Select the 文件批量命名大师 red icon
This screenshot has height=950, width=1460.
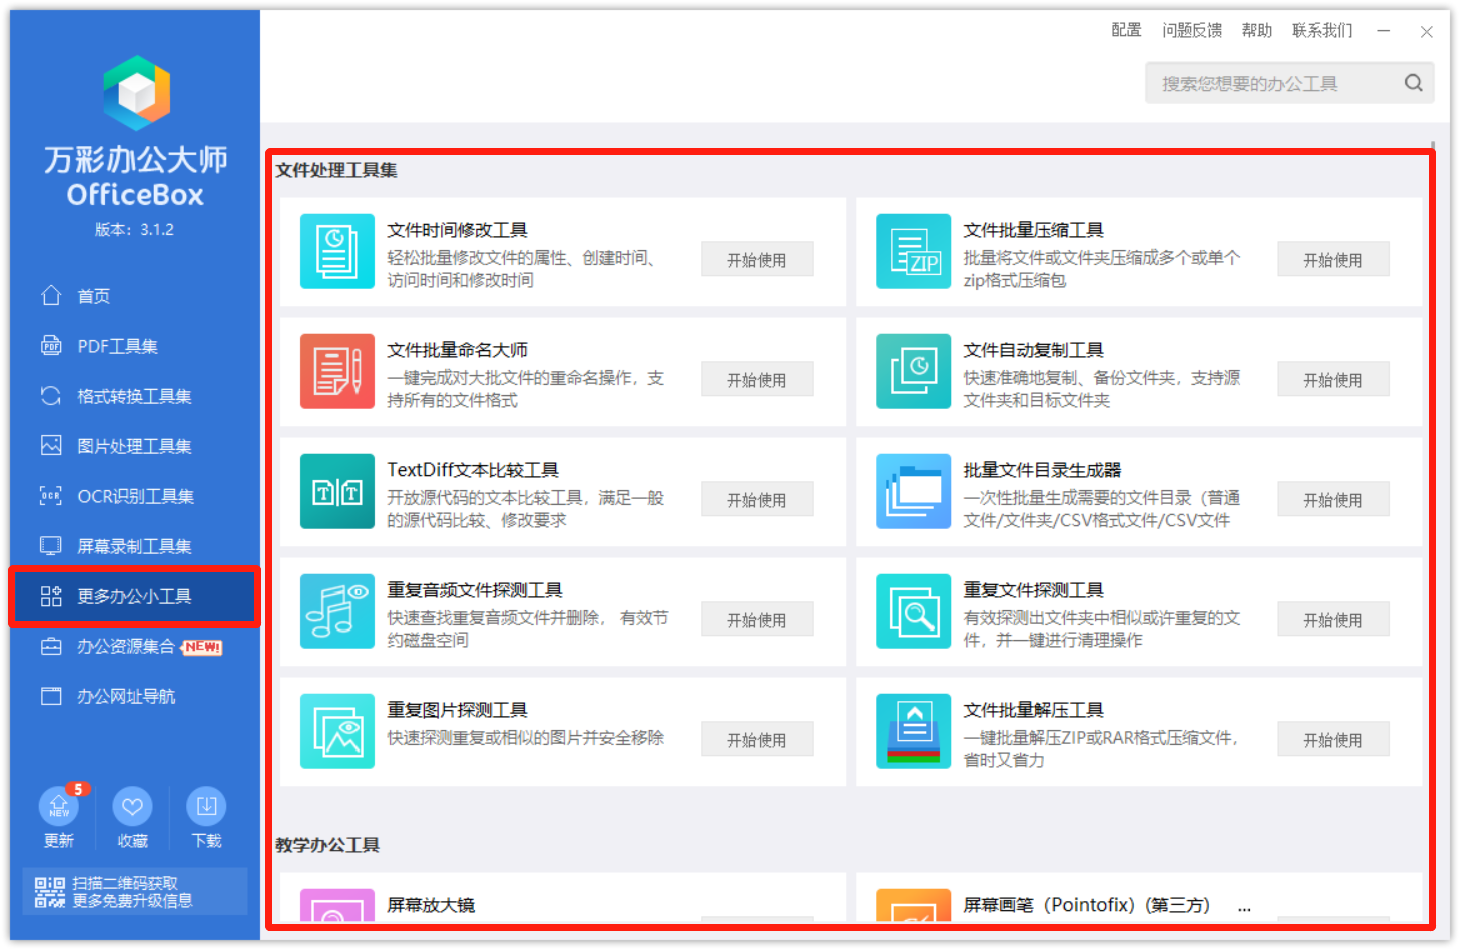tap(337, 371)
